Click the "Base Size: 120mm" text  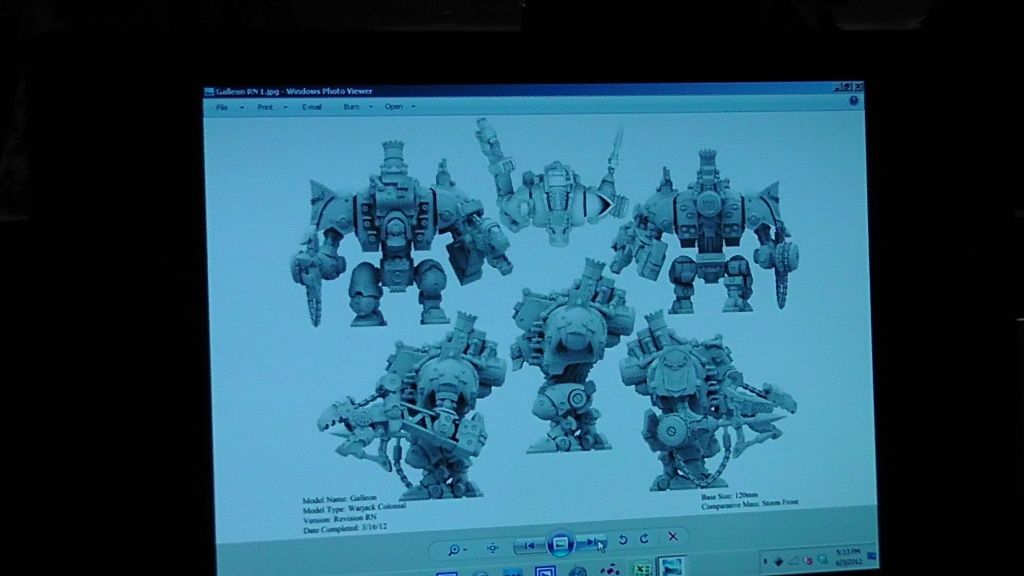pyautogui.click(x=729, y=496)
